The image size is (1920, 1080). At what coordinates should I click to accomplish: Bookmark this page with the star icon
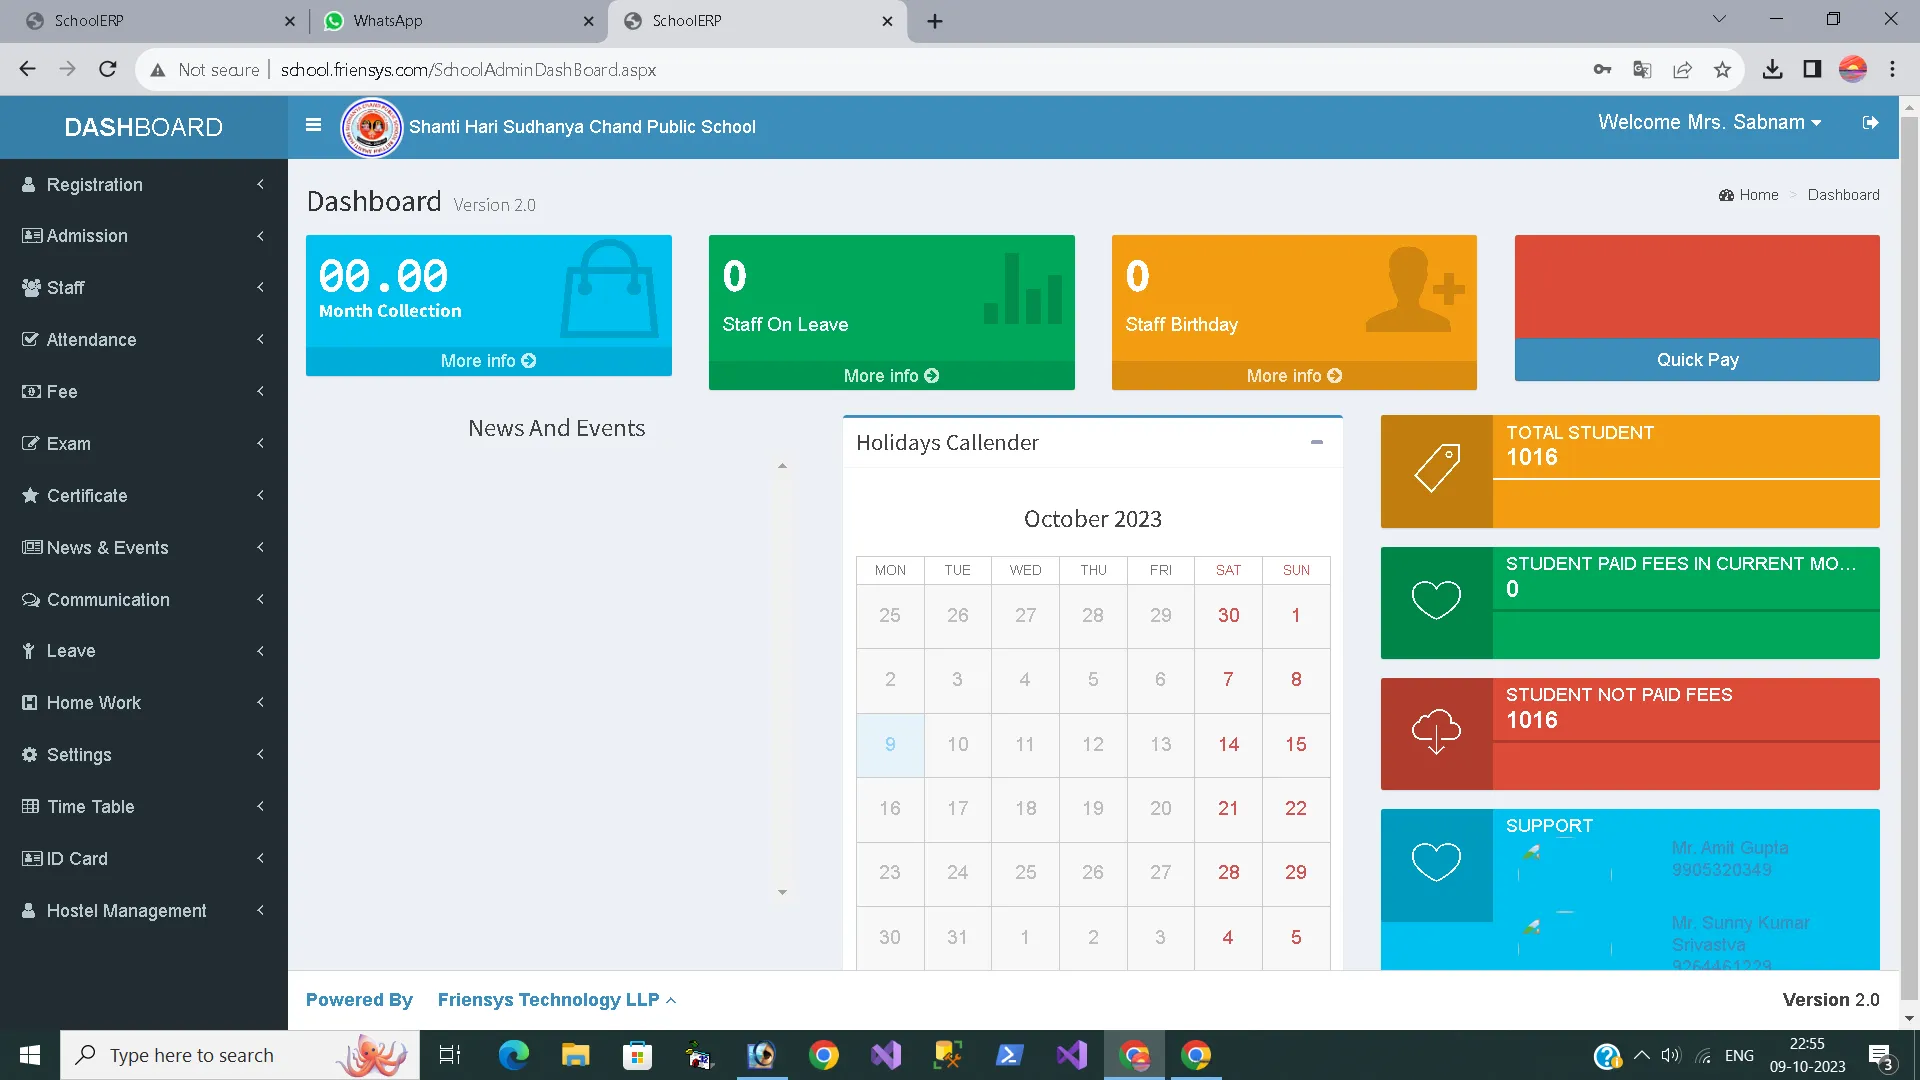(1722, 69)
